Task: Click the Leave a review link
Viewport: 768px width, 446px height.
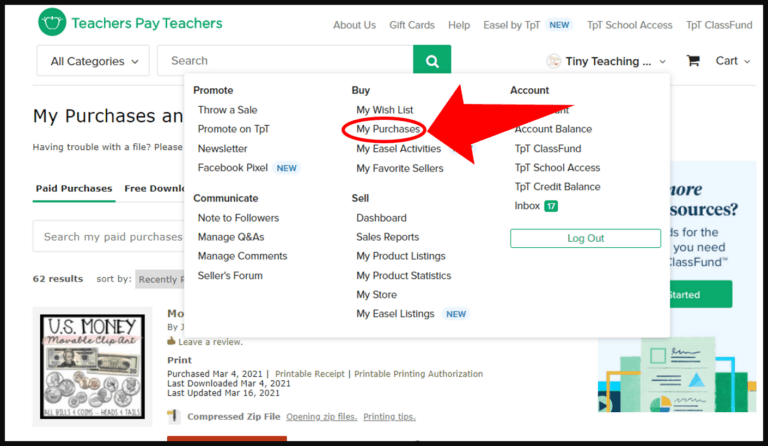Action: point(210,342)
